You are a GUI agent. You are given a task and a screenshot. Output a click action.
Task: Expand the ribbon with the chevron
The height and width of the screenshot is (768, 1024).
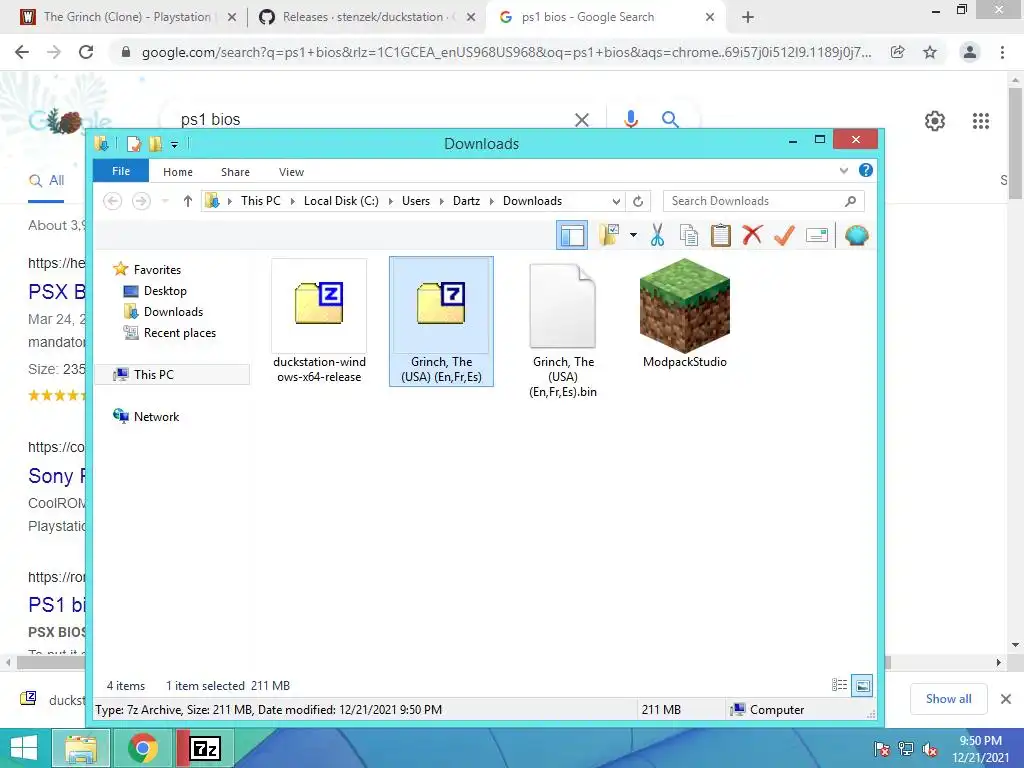point(844,170)
